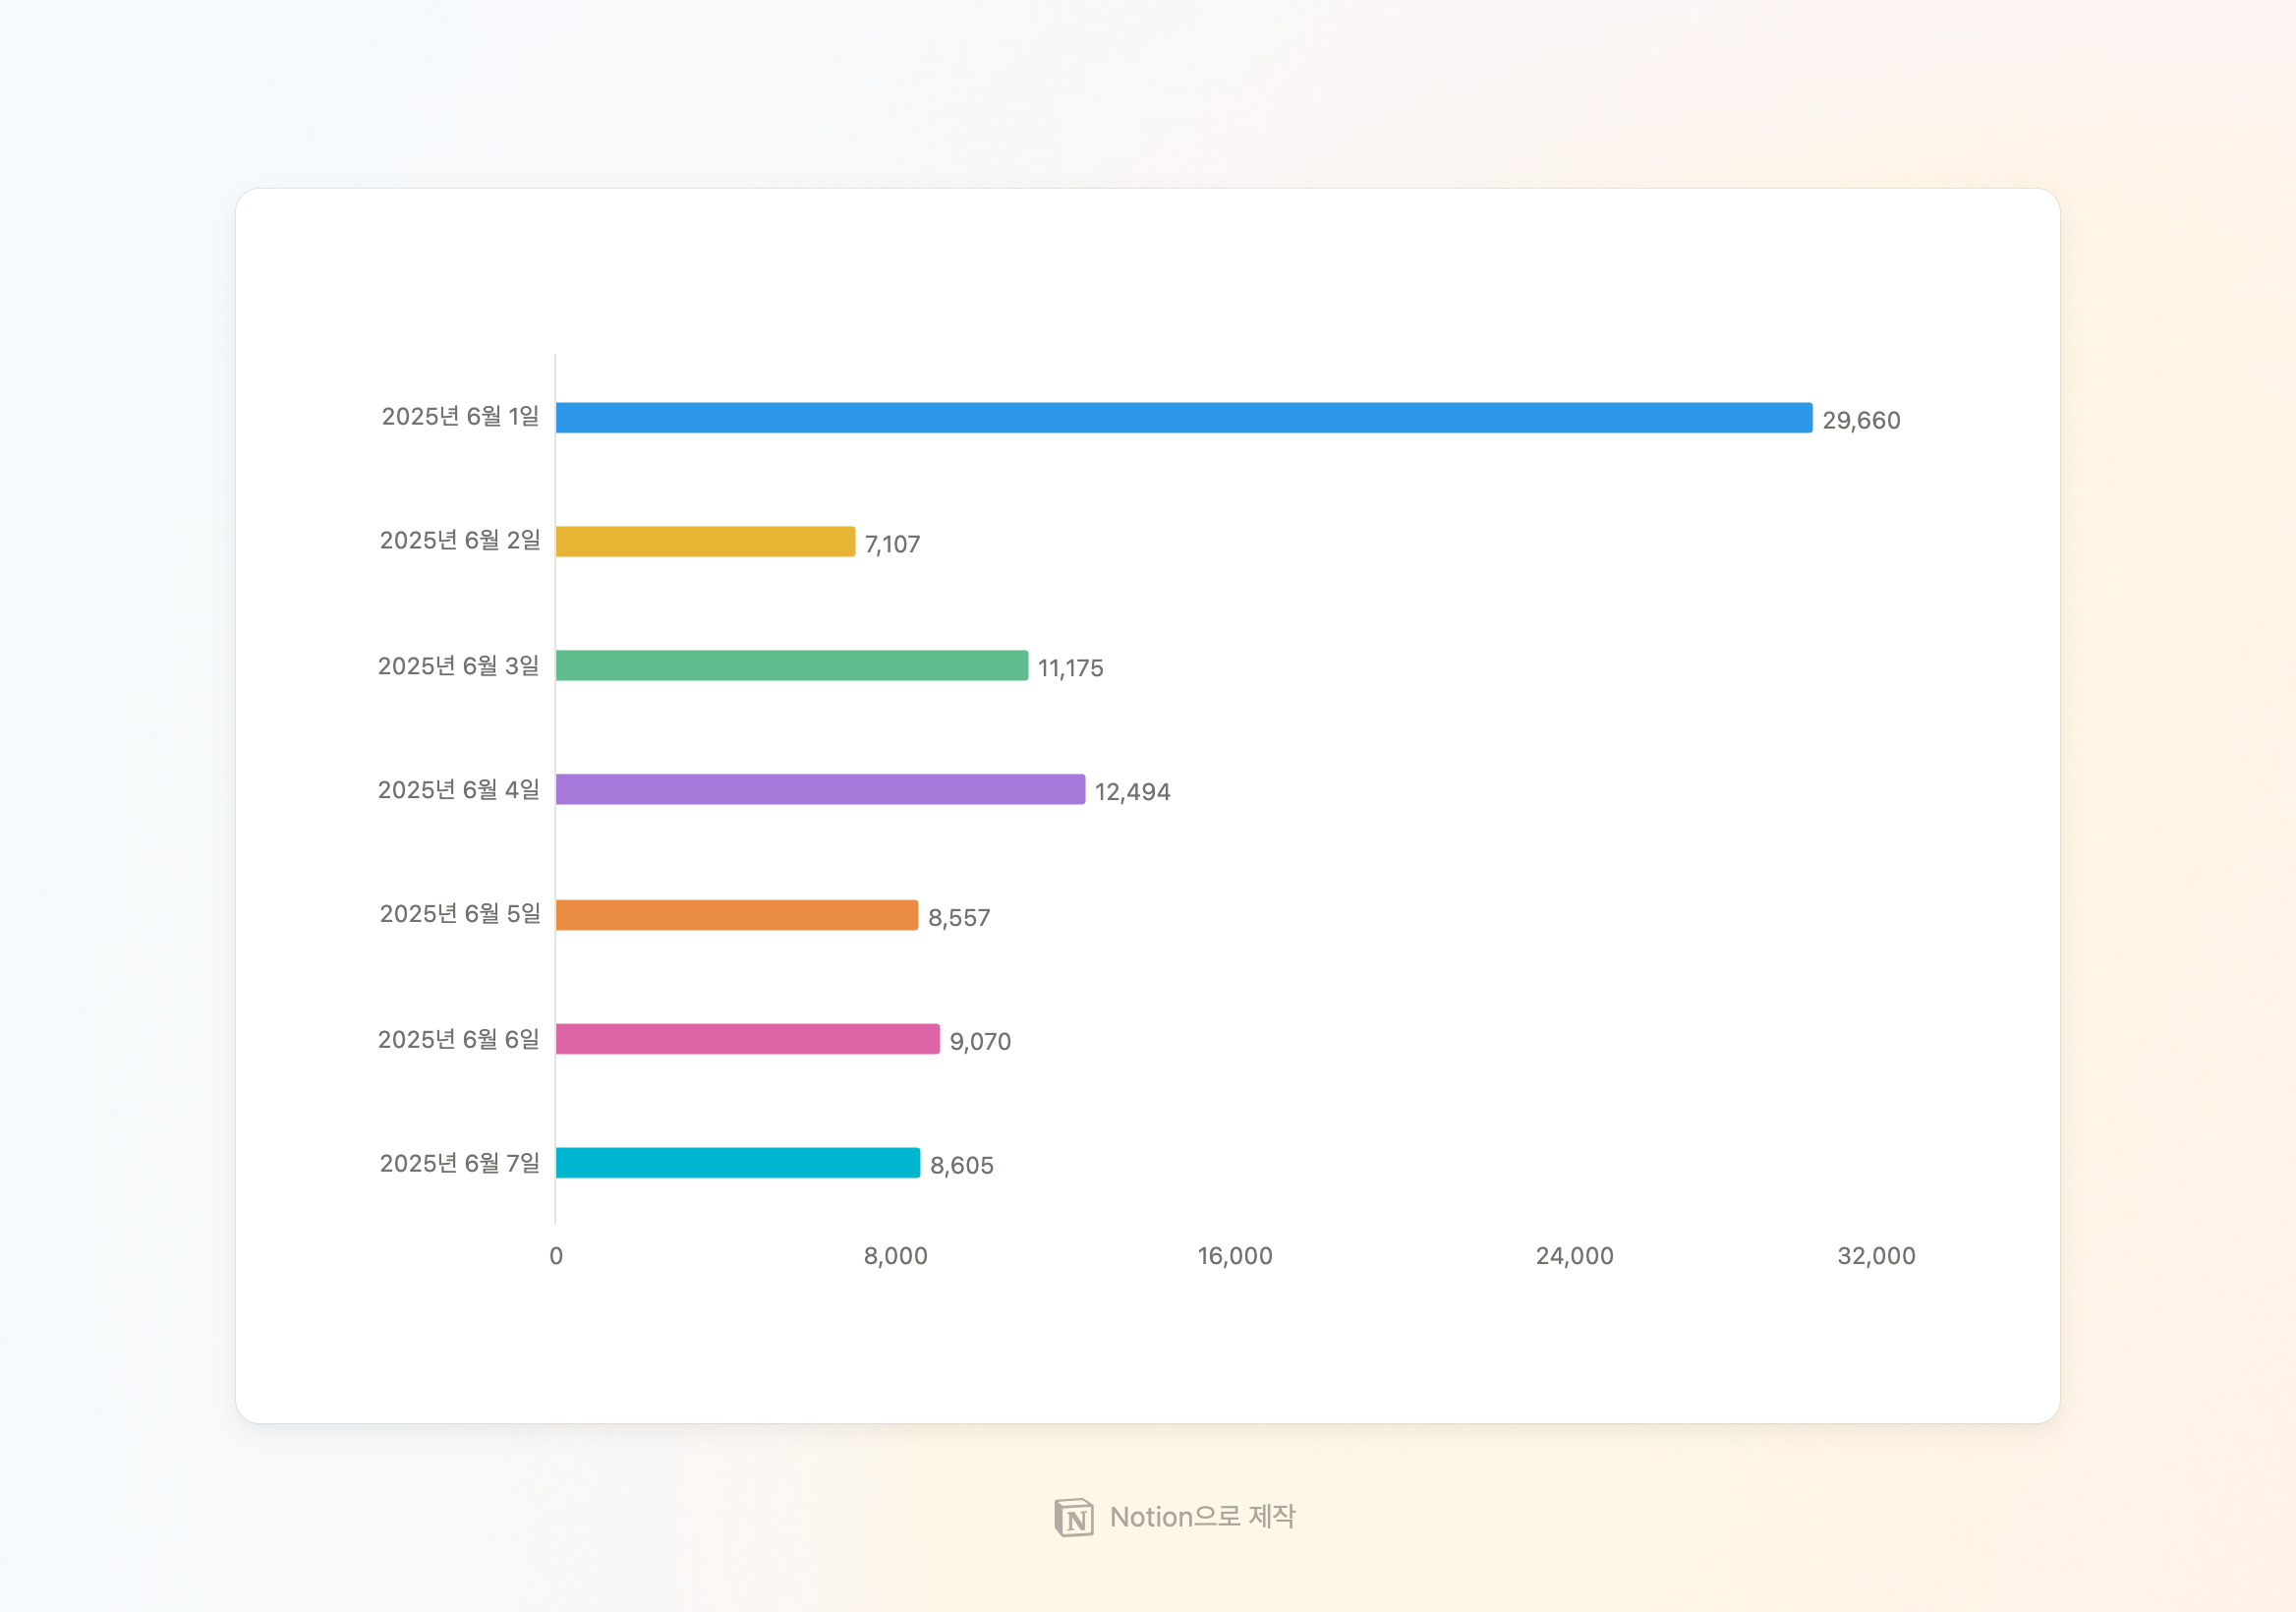Click the green bar for 2025년 6월 3일
The width and height of the screenshot is (2296, 1612).
click(791, 666)
